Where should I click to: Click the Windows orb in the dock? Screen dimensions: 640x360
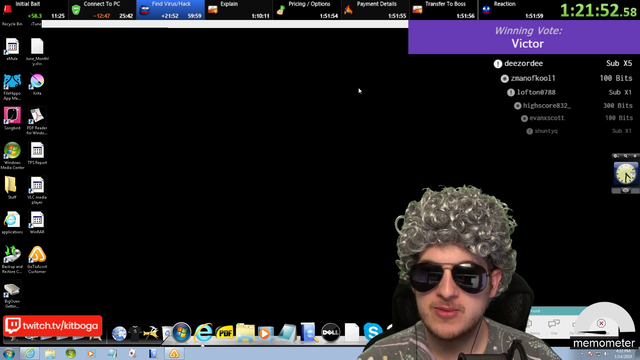[x=182, y=332]
